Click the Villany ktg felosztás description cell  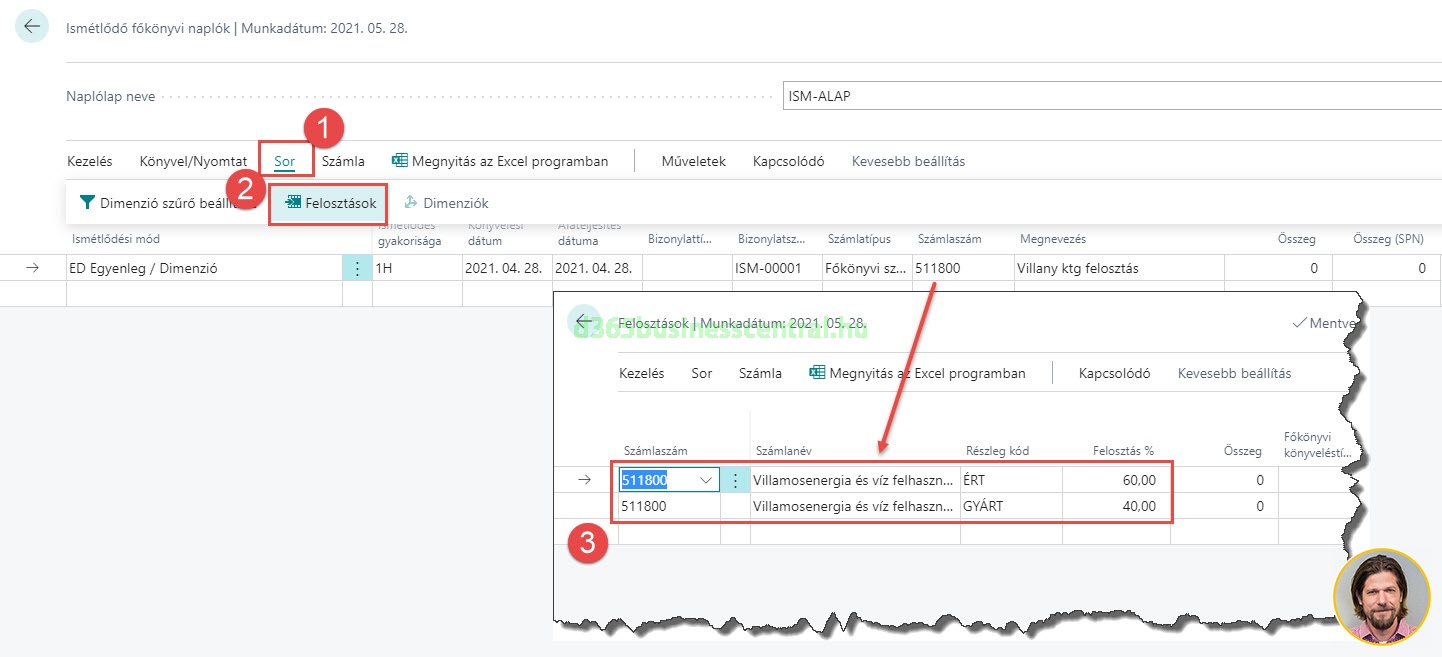click(1117, 268)
